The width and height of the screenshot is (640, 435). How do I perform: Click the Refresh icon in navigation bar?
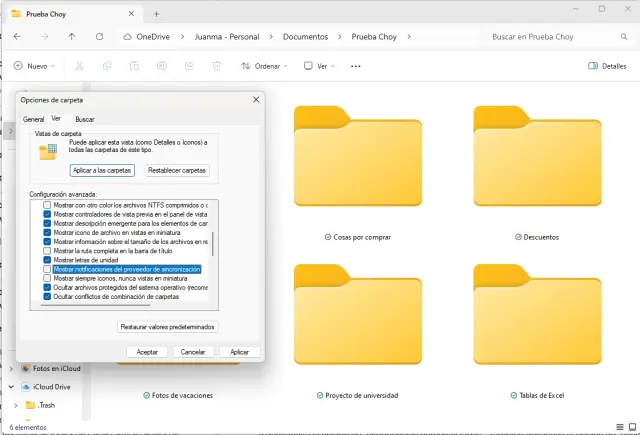(98, 36)
